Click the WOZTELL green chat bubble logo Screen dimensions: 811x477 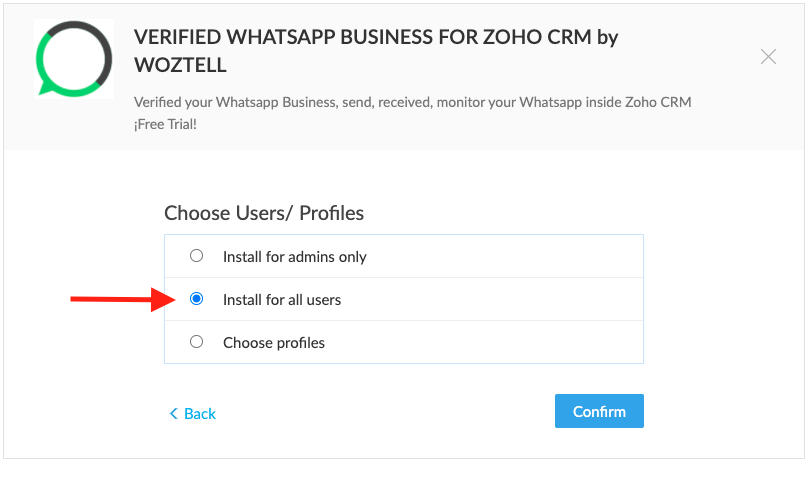coord(74,58)
